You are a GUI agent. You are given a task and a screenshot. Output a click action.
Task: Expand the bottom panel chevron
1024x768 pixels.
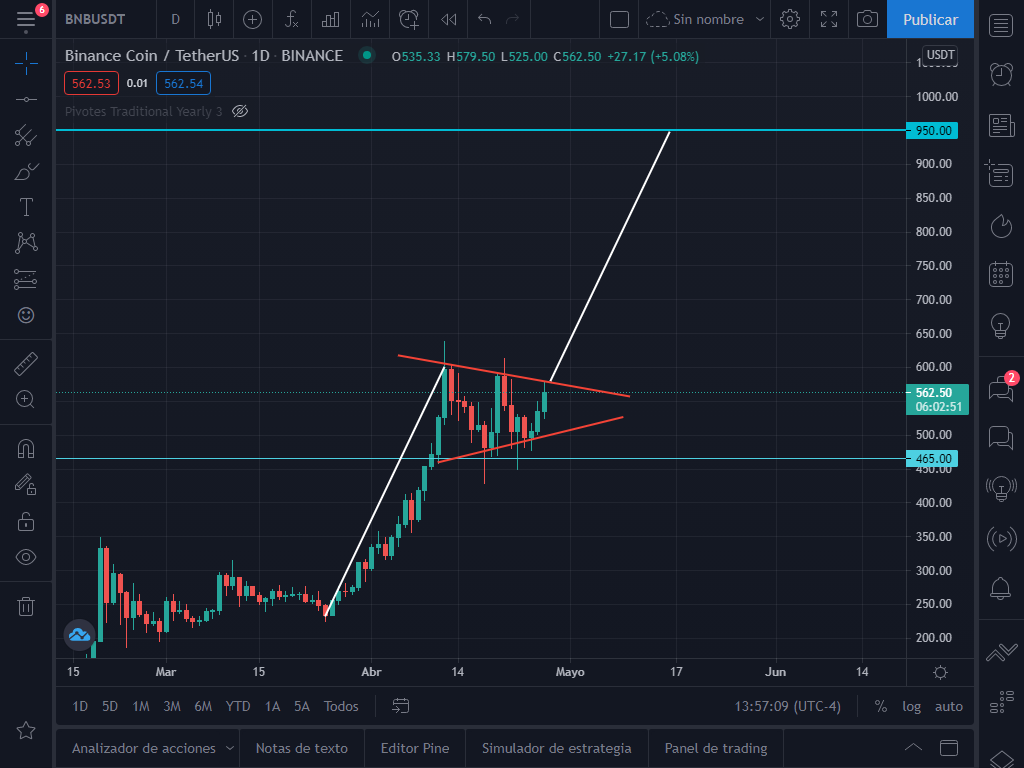click(913, 748)
